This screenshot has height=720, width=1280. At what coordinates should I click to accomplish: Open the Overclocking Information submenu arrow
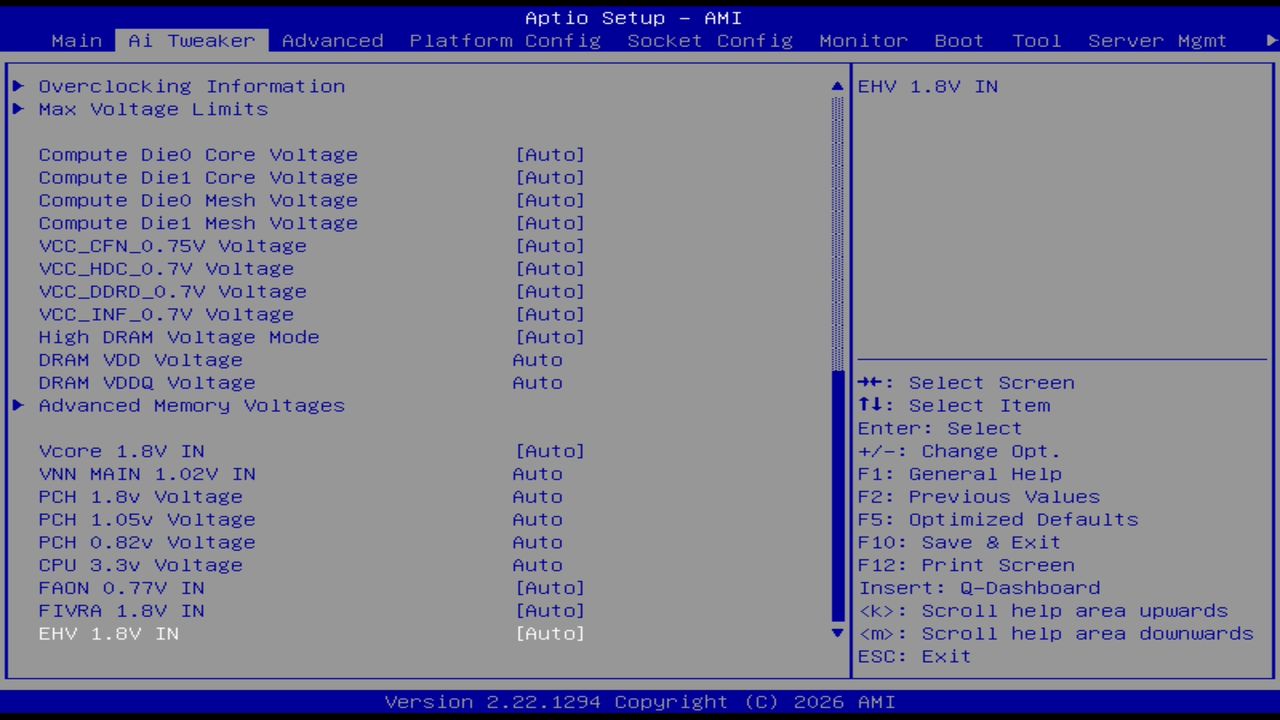[x=18, y=86]
